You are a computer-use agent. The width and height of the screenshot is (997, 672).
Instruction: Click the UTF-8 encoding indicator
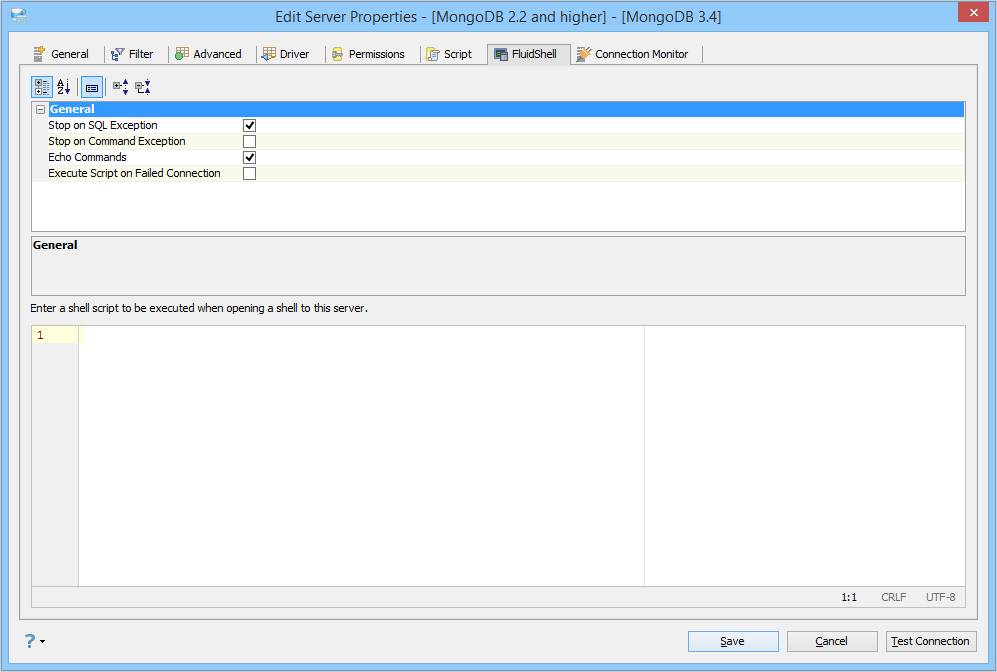point(940,597)
